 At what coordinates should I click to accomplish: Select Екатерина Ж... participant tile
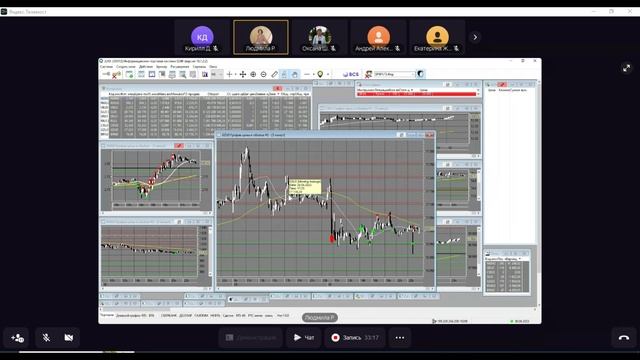[437, 38]
